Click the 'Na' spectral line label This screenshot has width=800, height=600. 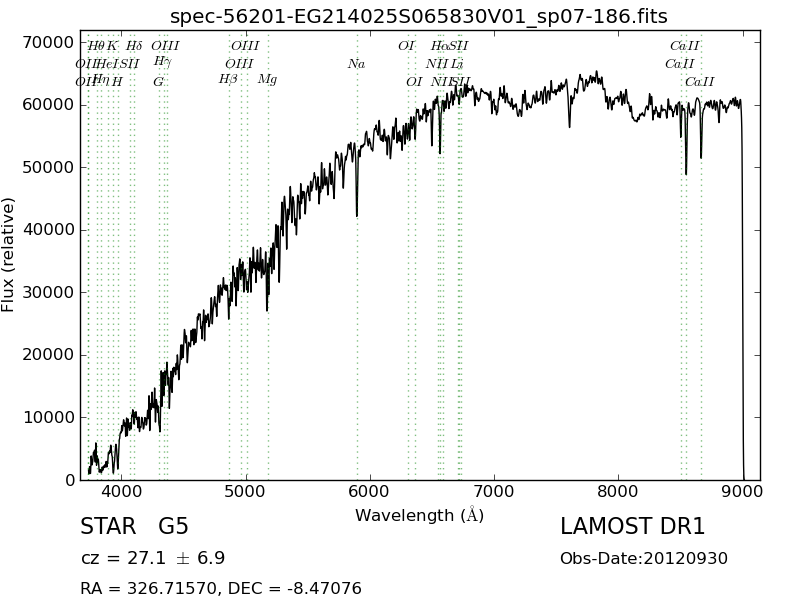pos(357,64)
